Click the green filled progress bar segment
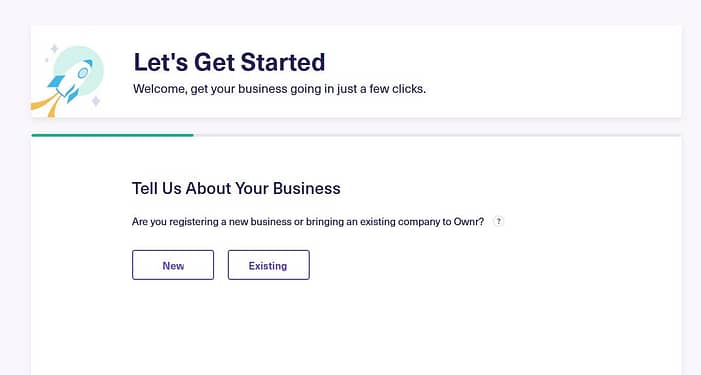 click(113, 135)
